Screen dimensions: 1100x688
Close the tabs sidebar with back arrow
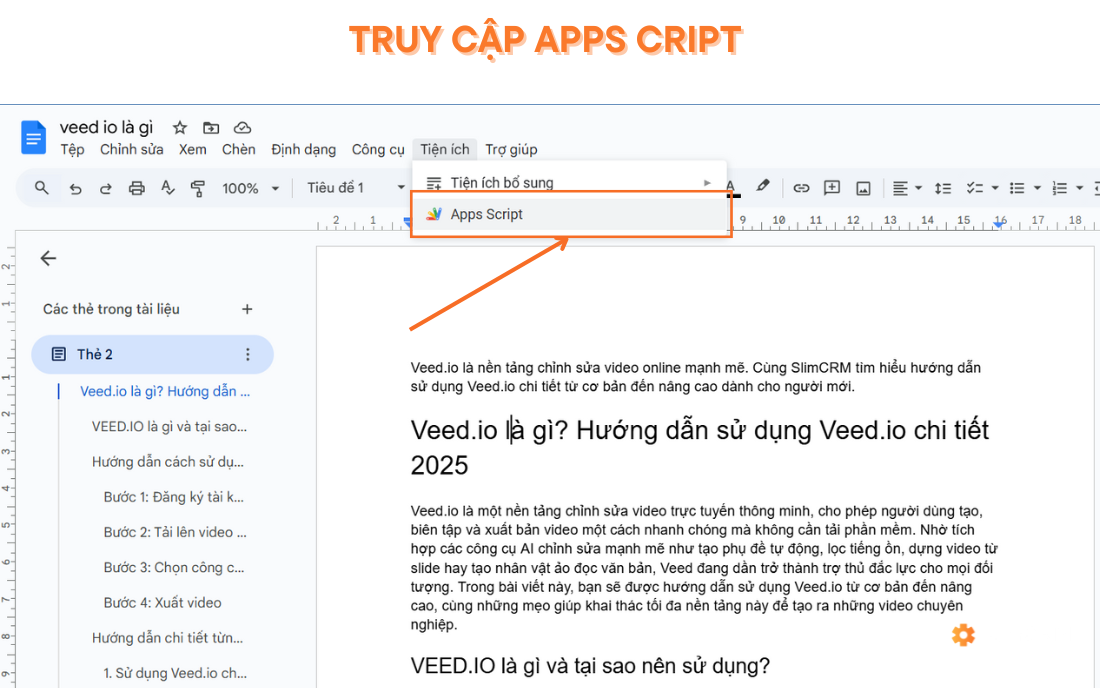48,258
